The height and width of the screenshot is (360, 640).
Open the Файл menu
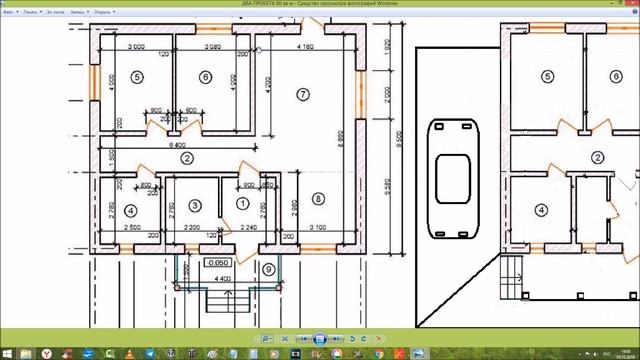coord(11,12)
